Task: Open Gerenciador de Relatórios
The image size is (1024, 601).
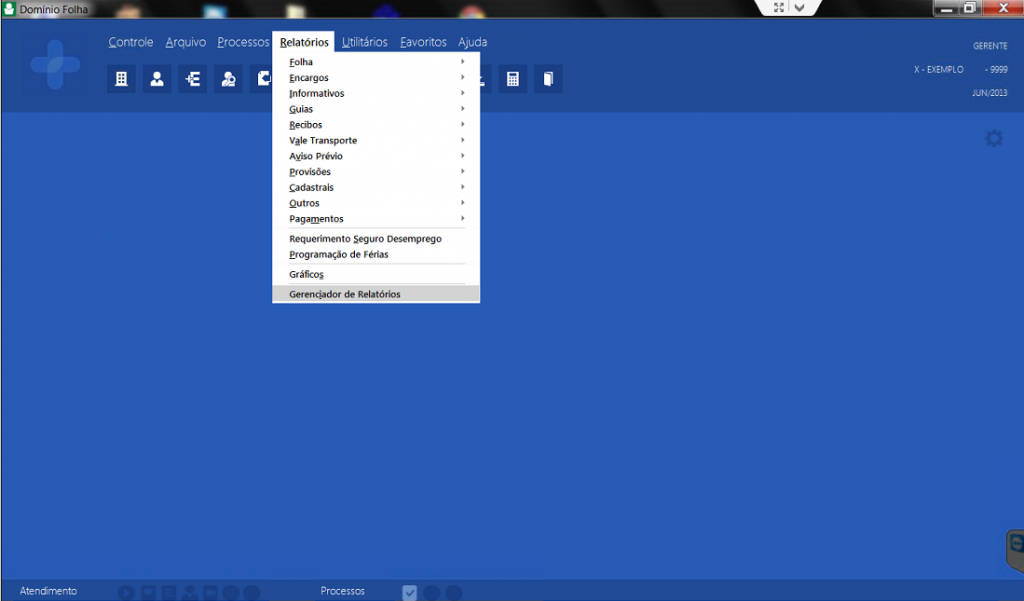Action: [x=376, y=294]
